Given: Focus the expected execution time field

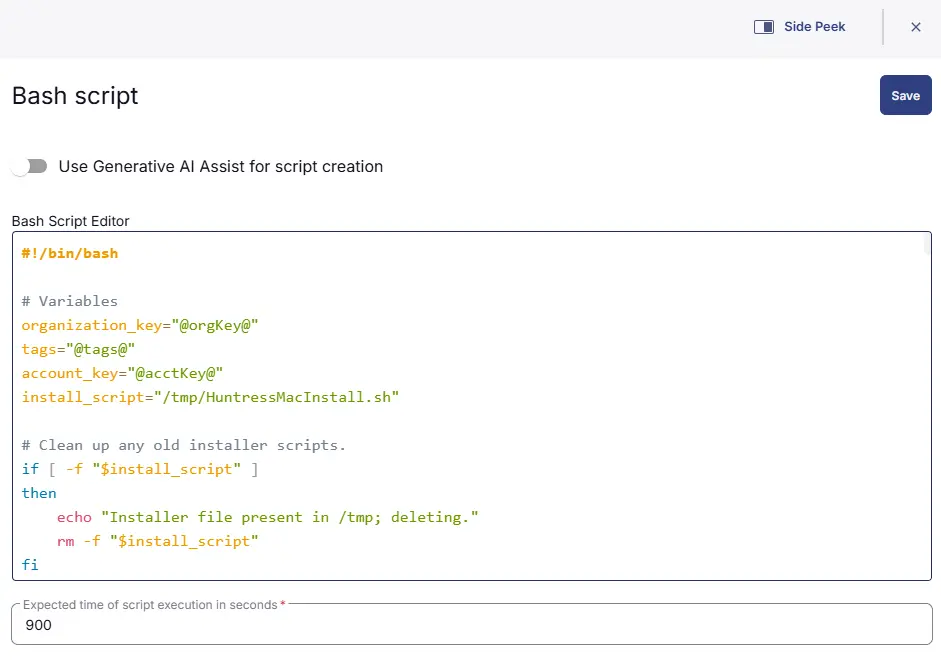Looking at the screenshot, I should [x=470, y=625].
